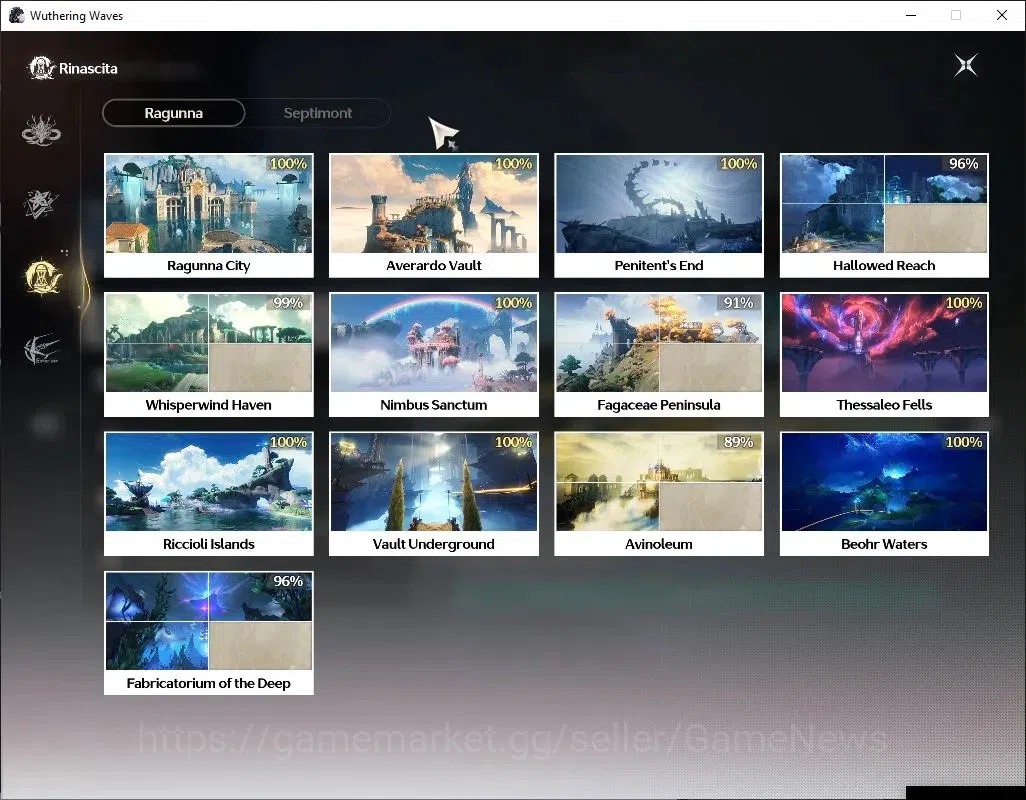Click the 99% progress on Whisperwind Haven

(288, 303)
